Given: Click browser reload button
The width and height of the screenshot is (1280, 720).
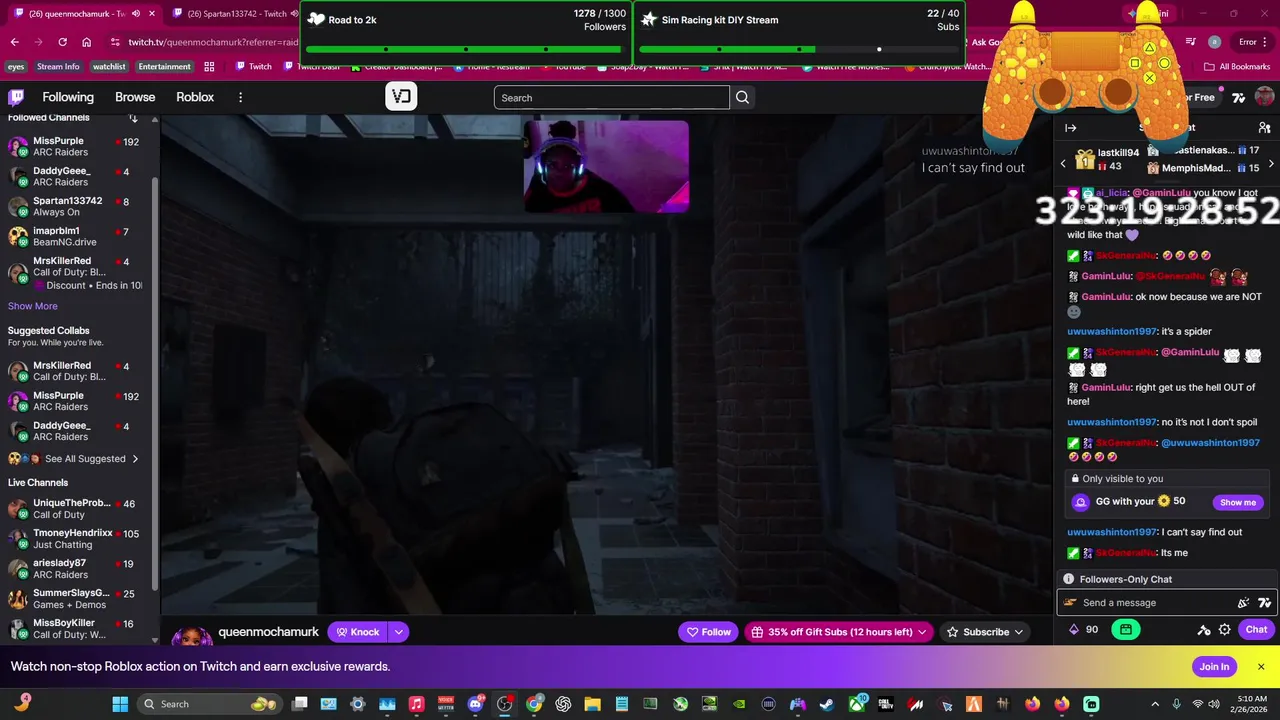Looking at the screenshot, I should click(x=62, y=42).
